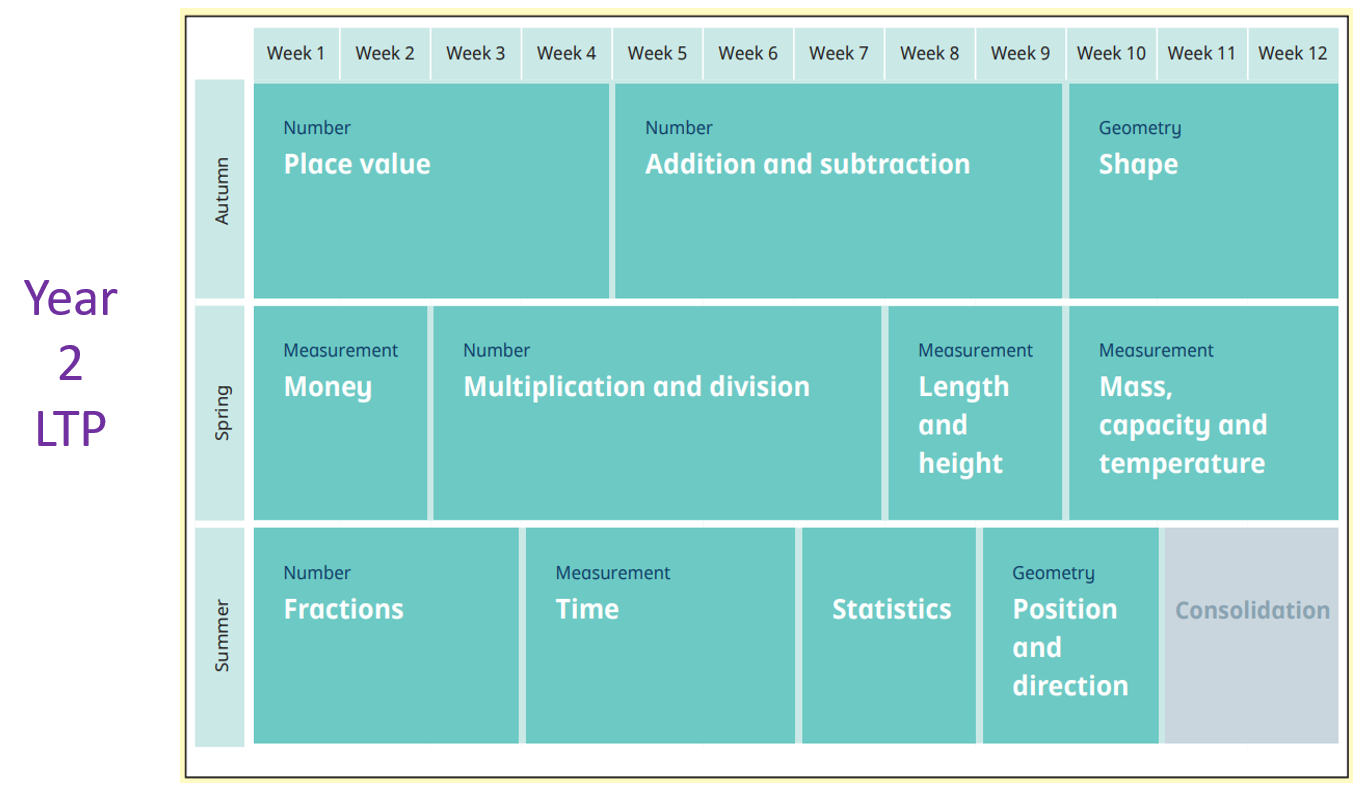Image resolution: width=1370 pixels, height=793 pixels.
Task: Open the Geometry Shape block
Action: pos(1203,190)
